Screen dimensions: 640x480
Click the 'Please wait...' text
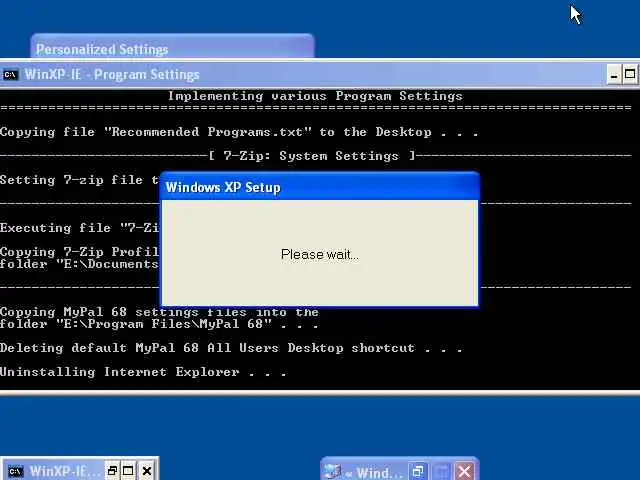[x=320, y=255]
